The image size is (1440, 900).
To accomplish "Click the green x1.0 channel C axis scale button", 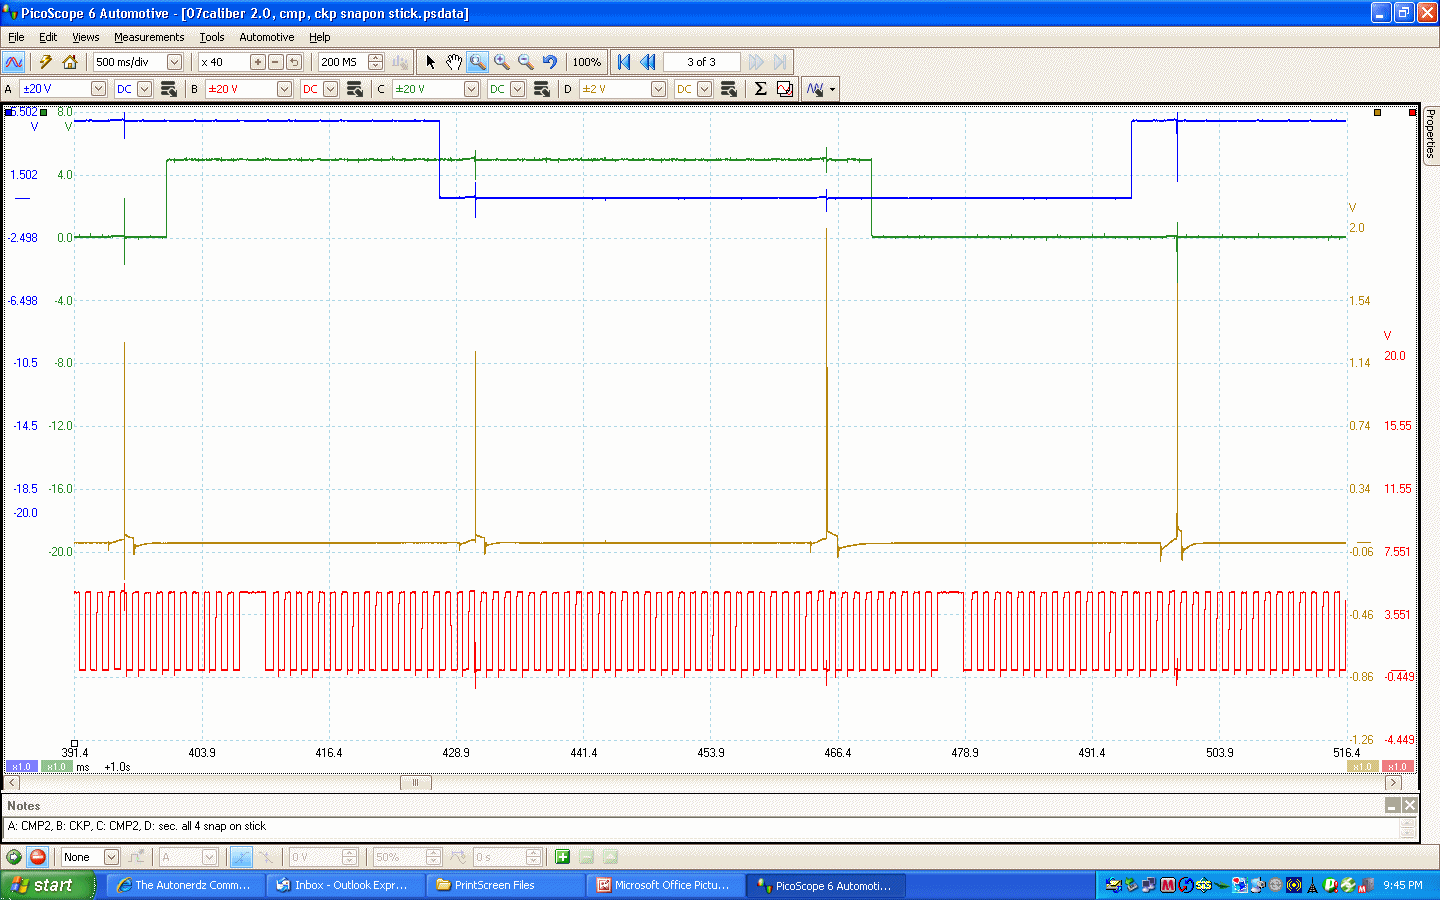I will (x=56, y=767).
